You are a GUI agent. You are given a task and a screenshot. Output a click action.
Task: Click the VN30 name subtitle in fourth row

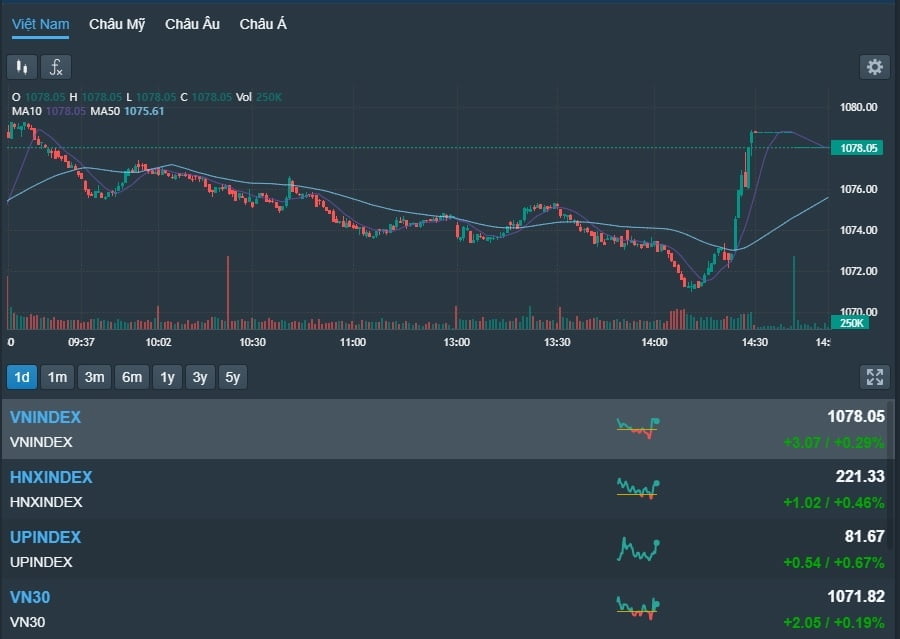pyautogui.click(x=28, y=622)
